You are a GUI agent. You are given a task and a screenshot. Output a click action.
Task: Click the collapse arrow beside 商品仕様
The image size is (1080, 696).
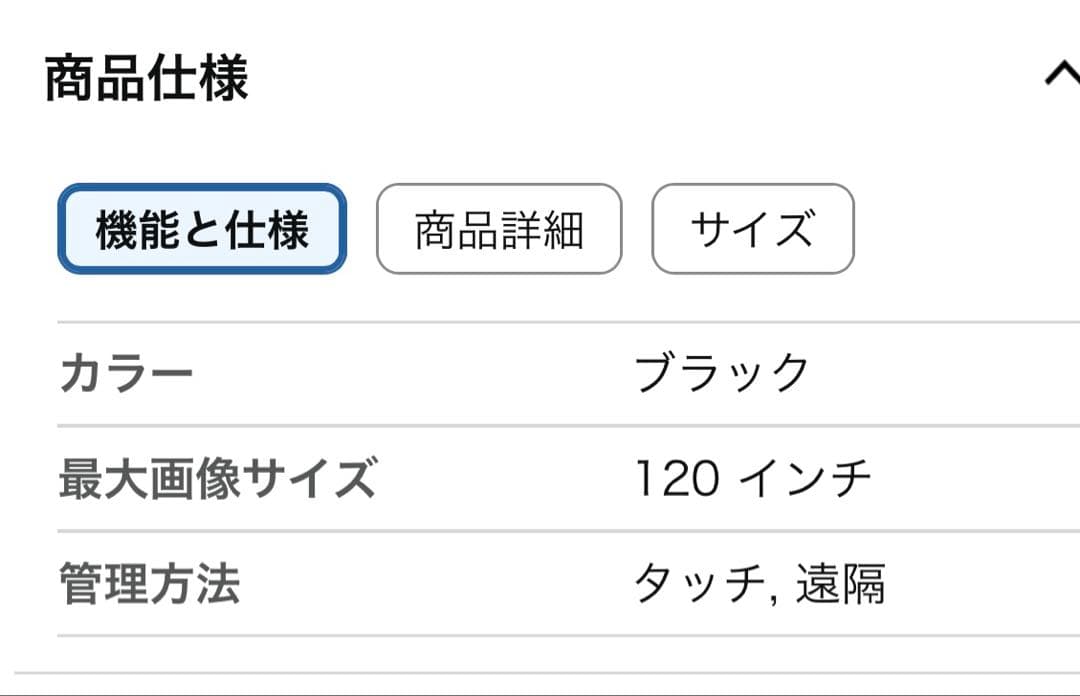pyautogui.click(x=1064, y=73)
